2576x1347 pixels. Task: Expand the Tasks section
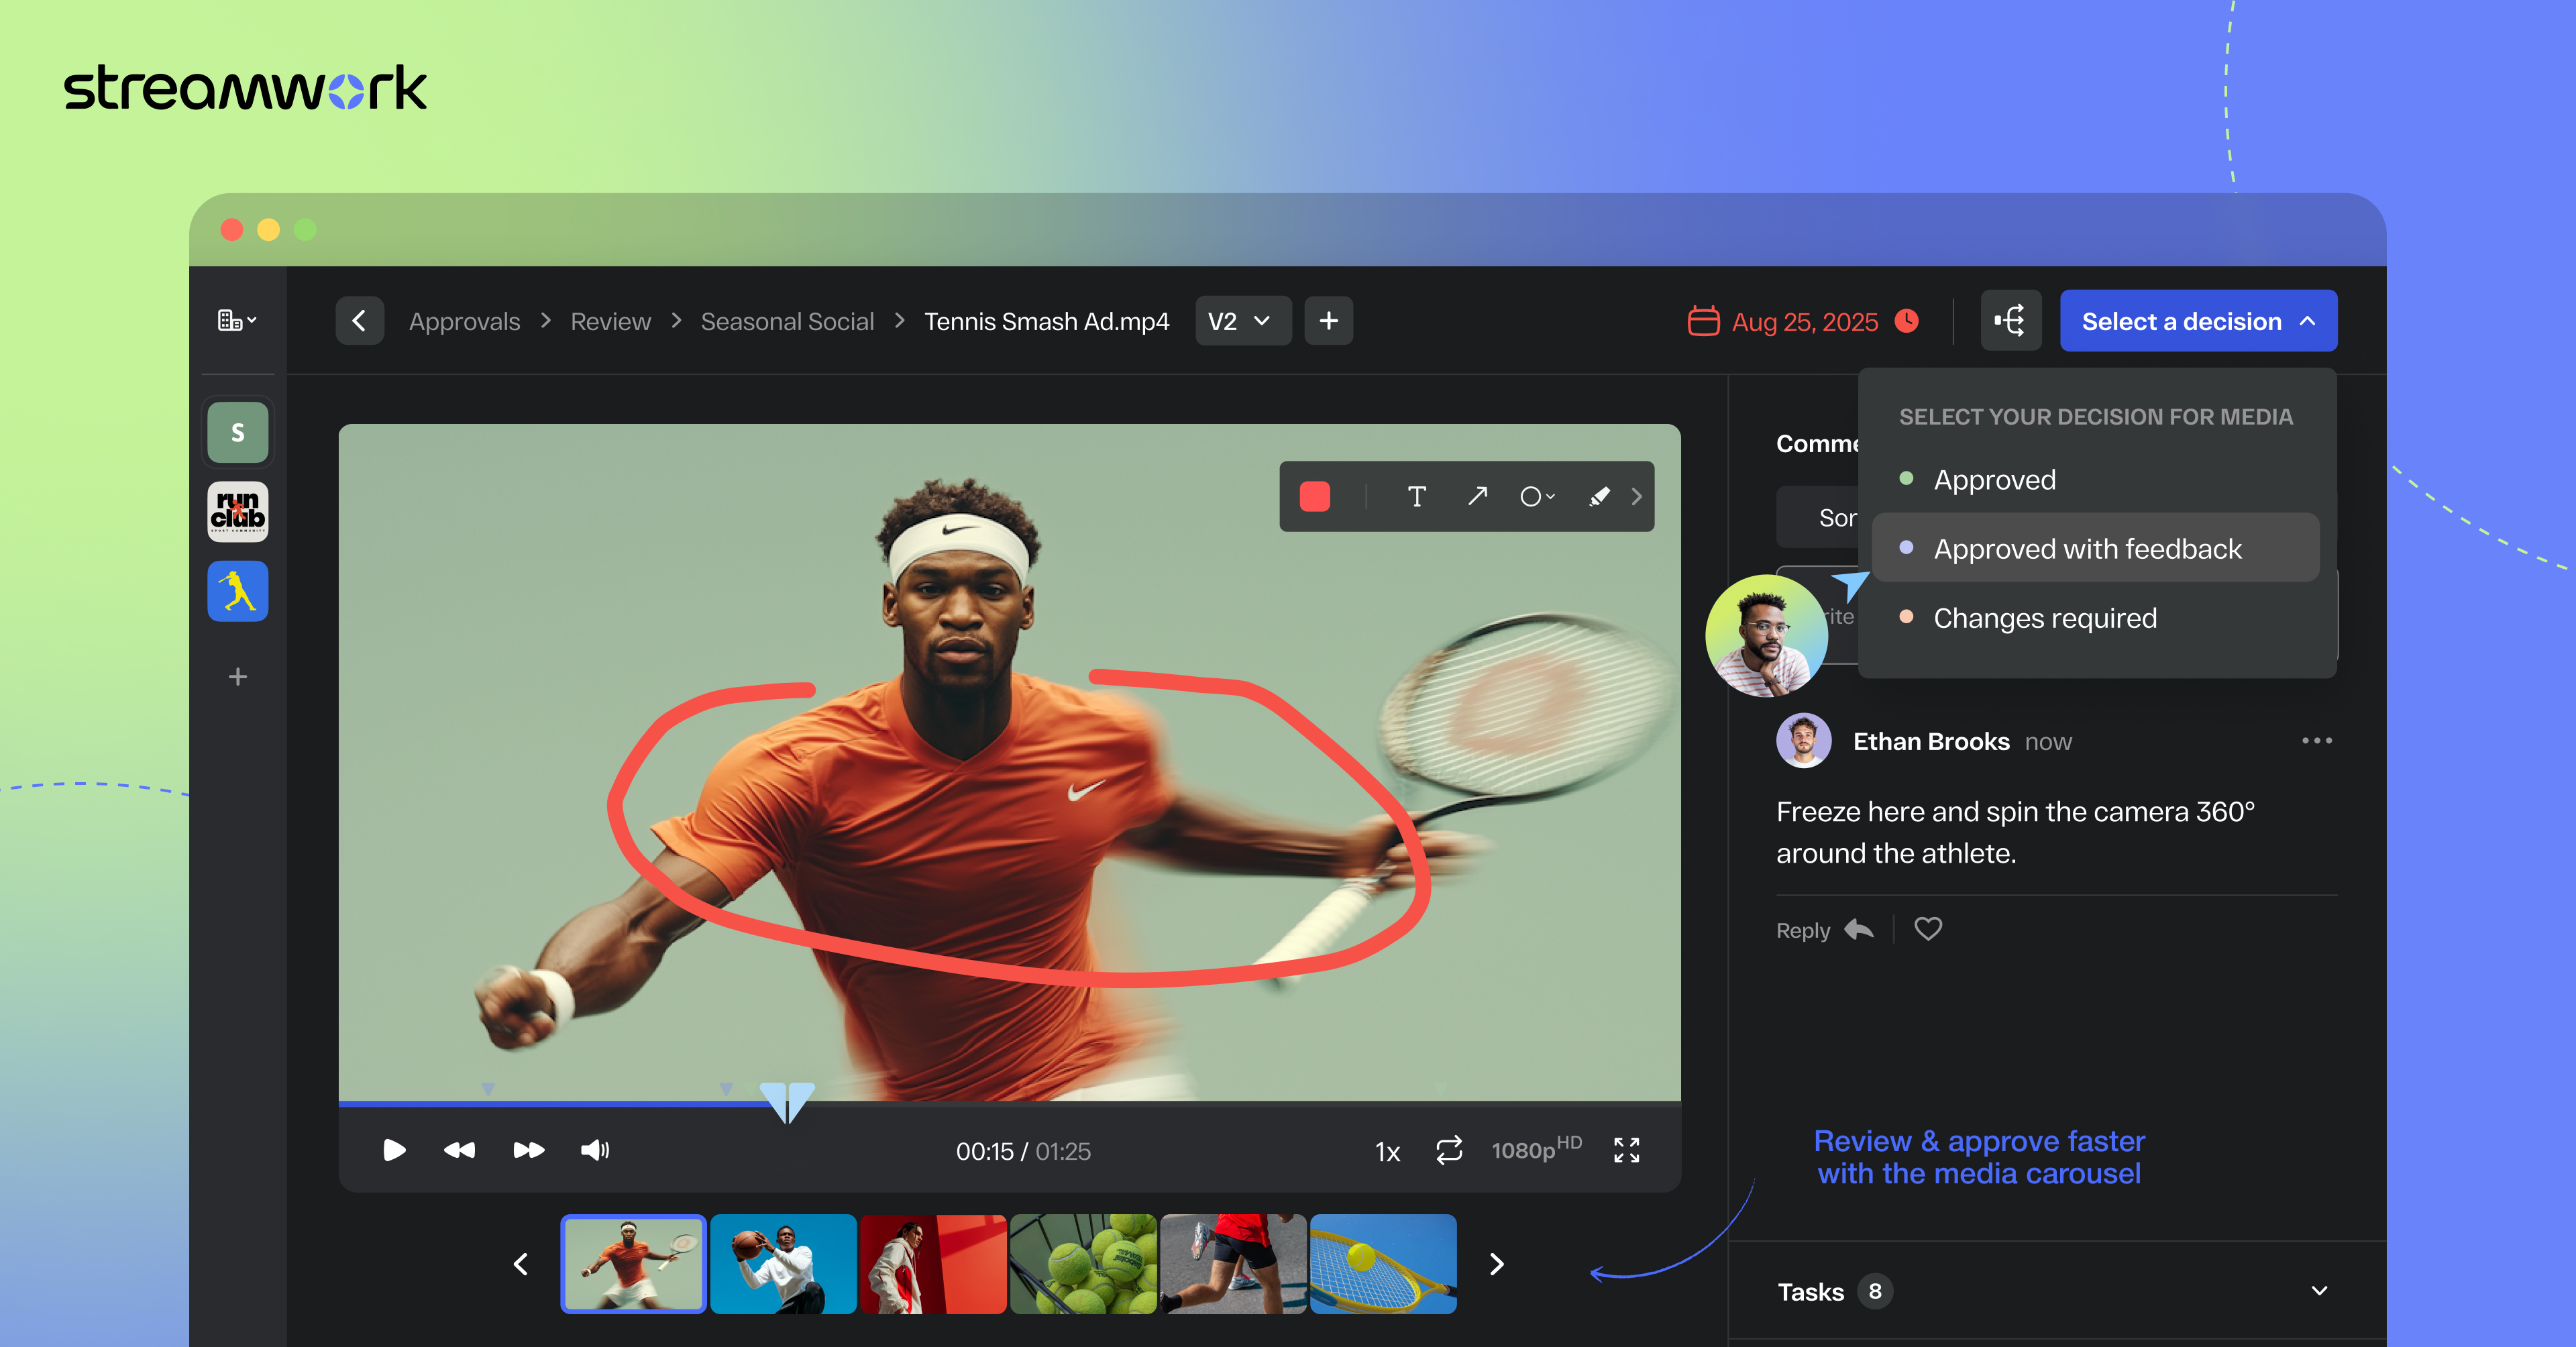pyautogui.click(x=2319, y=1291)
